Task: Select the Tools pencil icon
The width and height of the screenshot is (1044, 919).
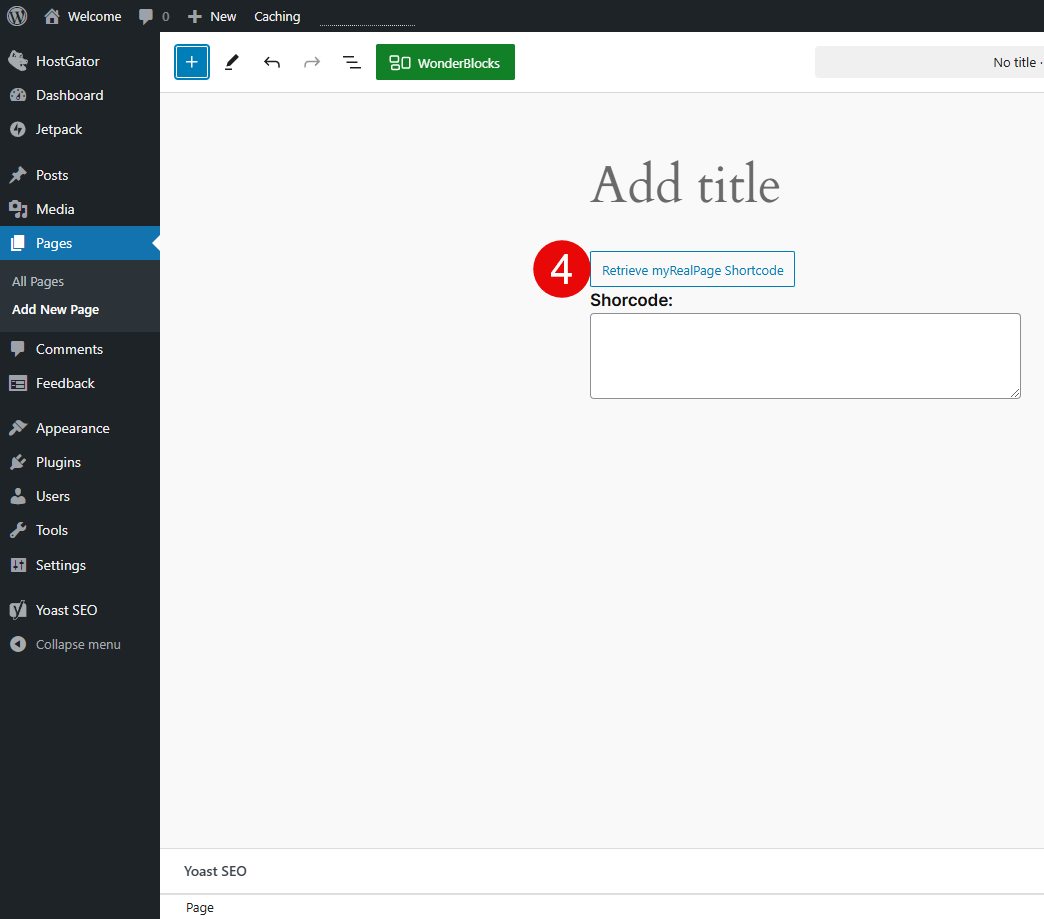Action: (232, 62)
